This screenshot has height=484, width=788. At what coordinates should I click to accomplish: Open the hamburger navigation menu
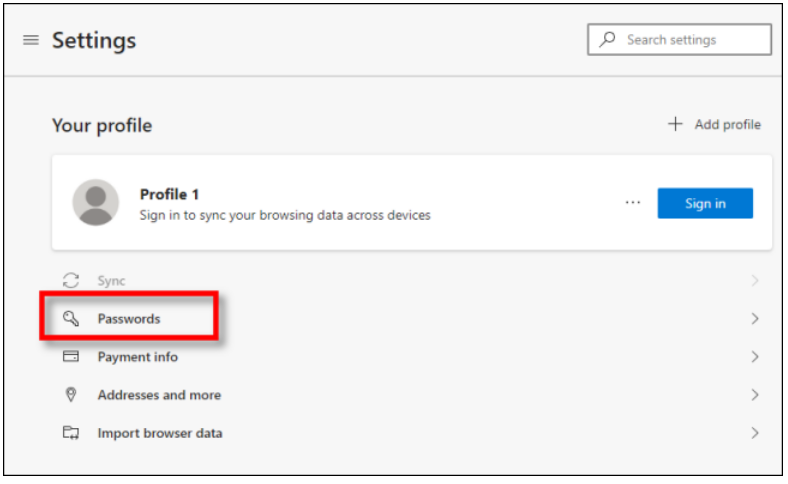tap(31, 40)
